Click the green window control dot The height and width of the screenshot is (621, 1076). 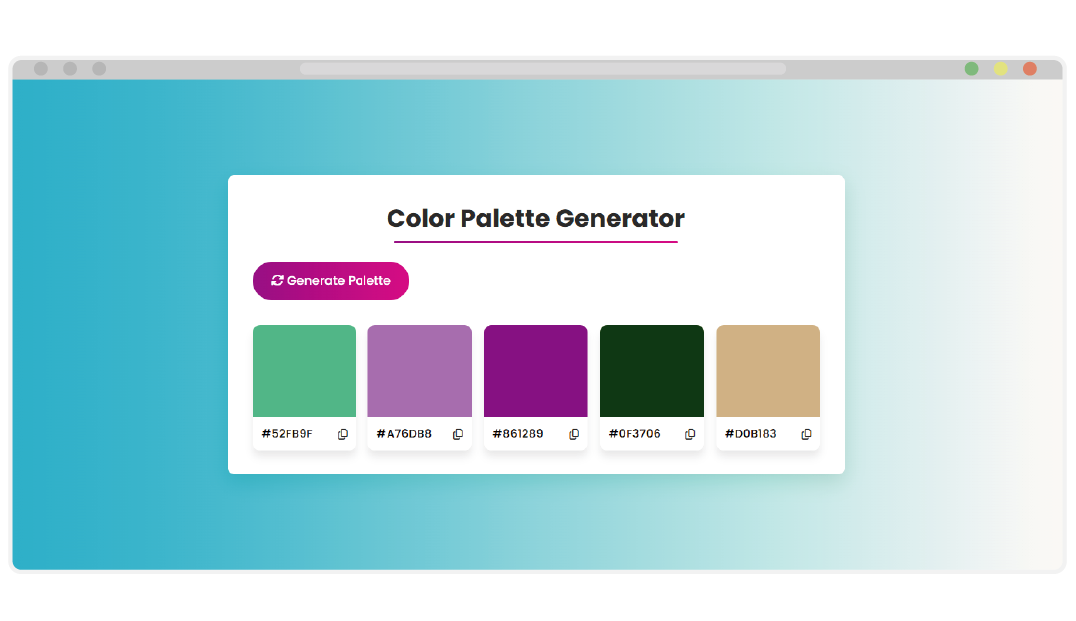971,69
